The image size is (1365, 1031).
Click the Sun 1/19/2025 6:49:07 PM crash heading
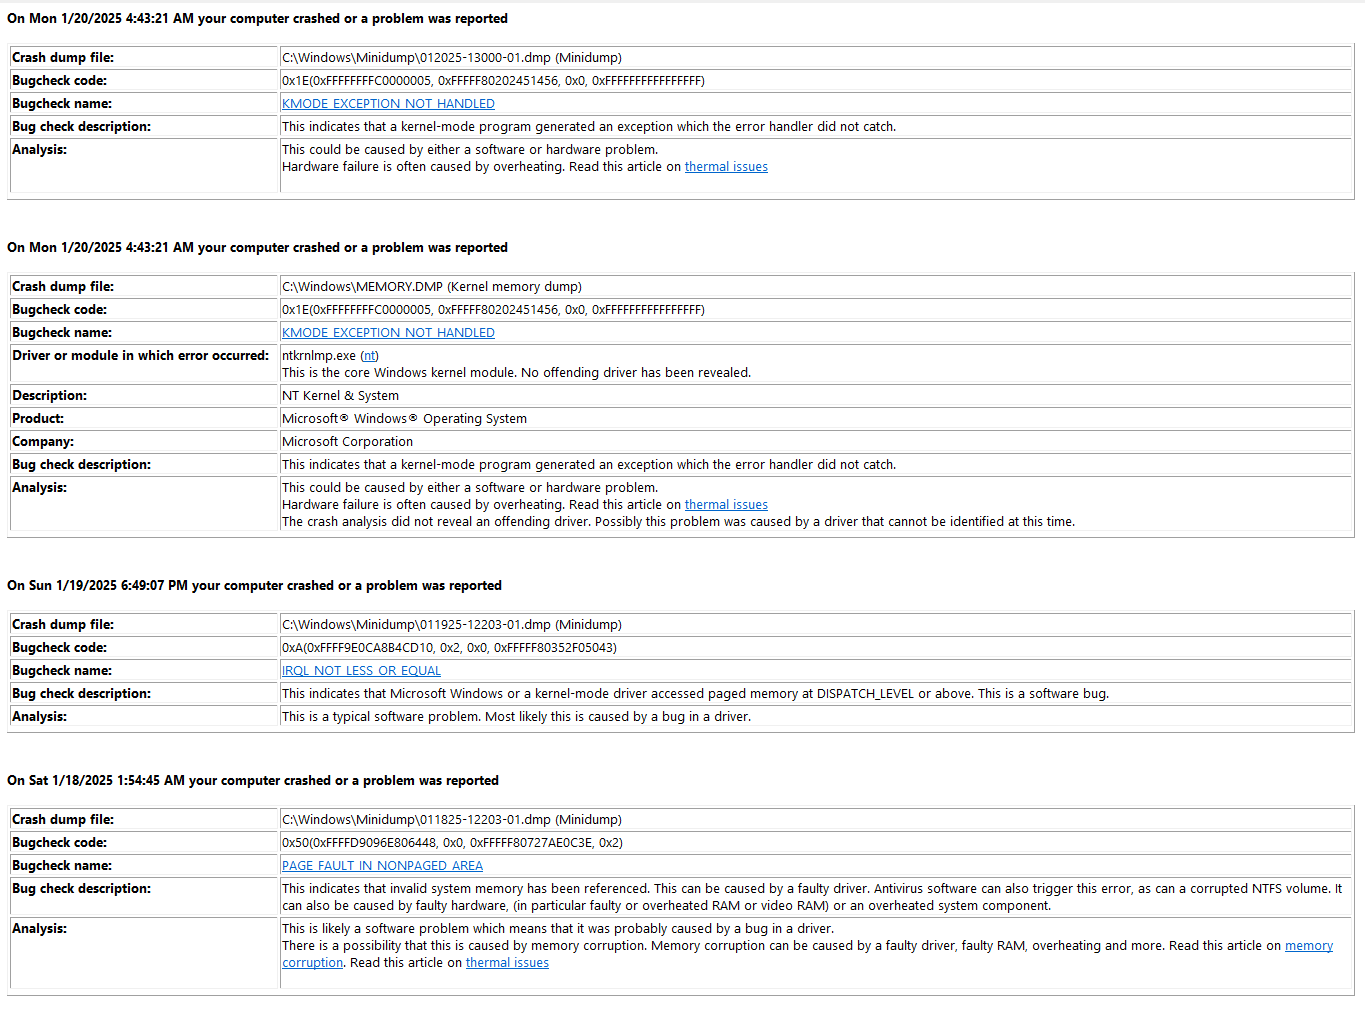pos(254,586)
